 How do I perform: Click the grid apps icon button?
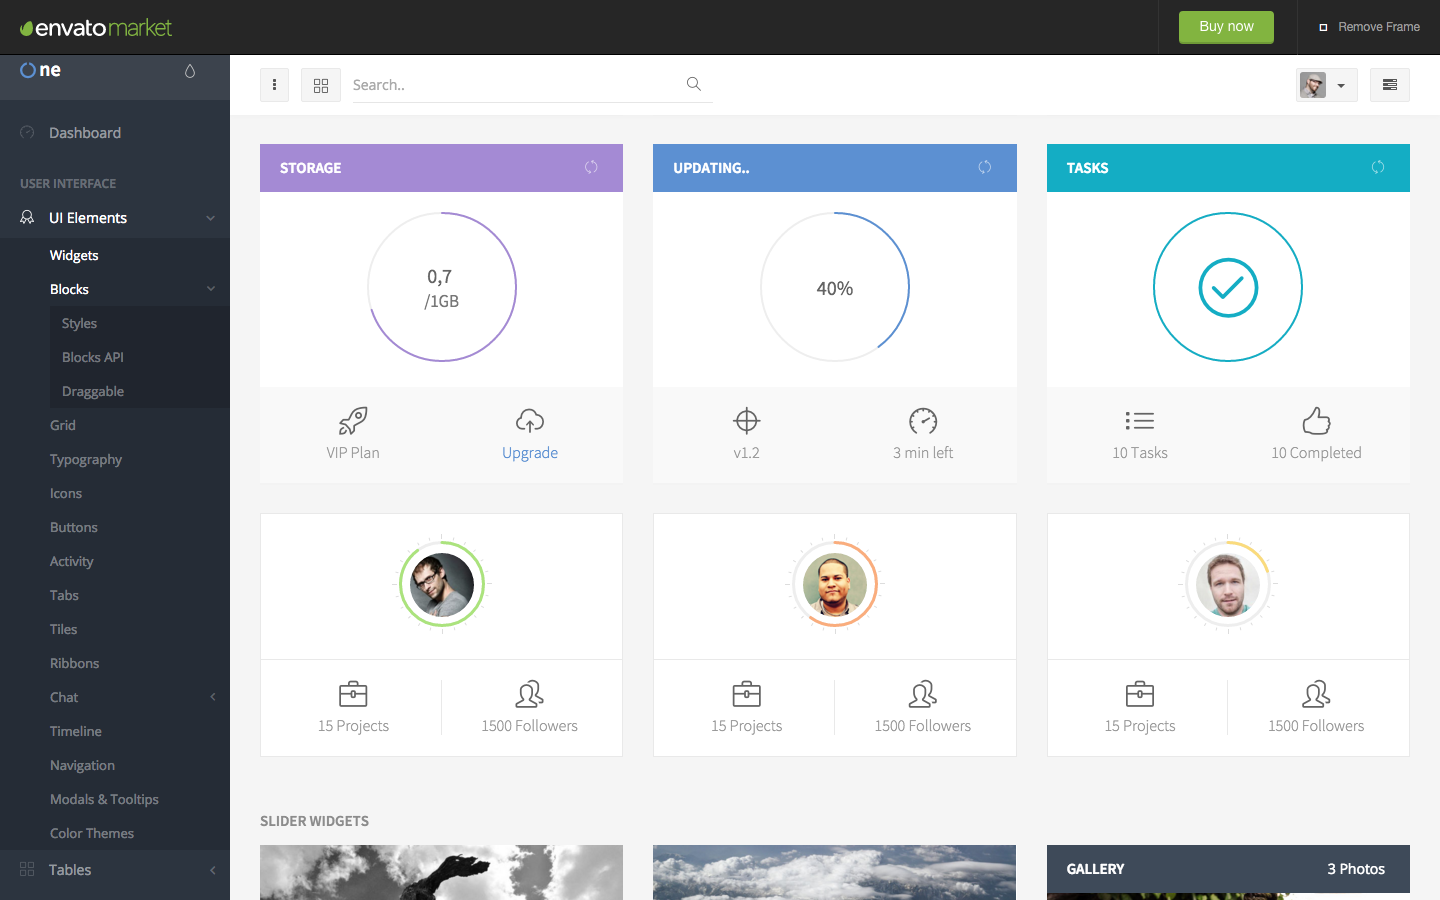tap(321, 85)
